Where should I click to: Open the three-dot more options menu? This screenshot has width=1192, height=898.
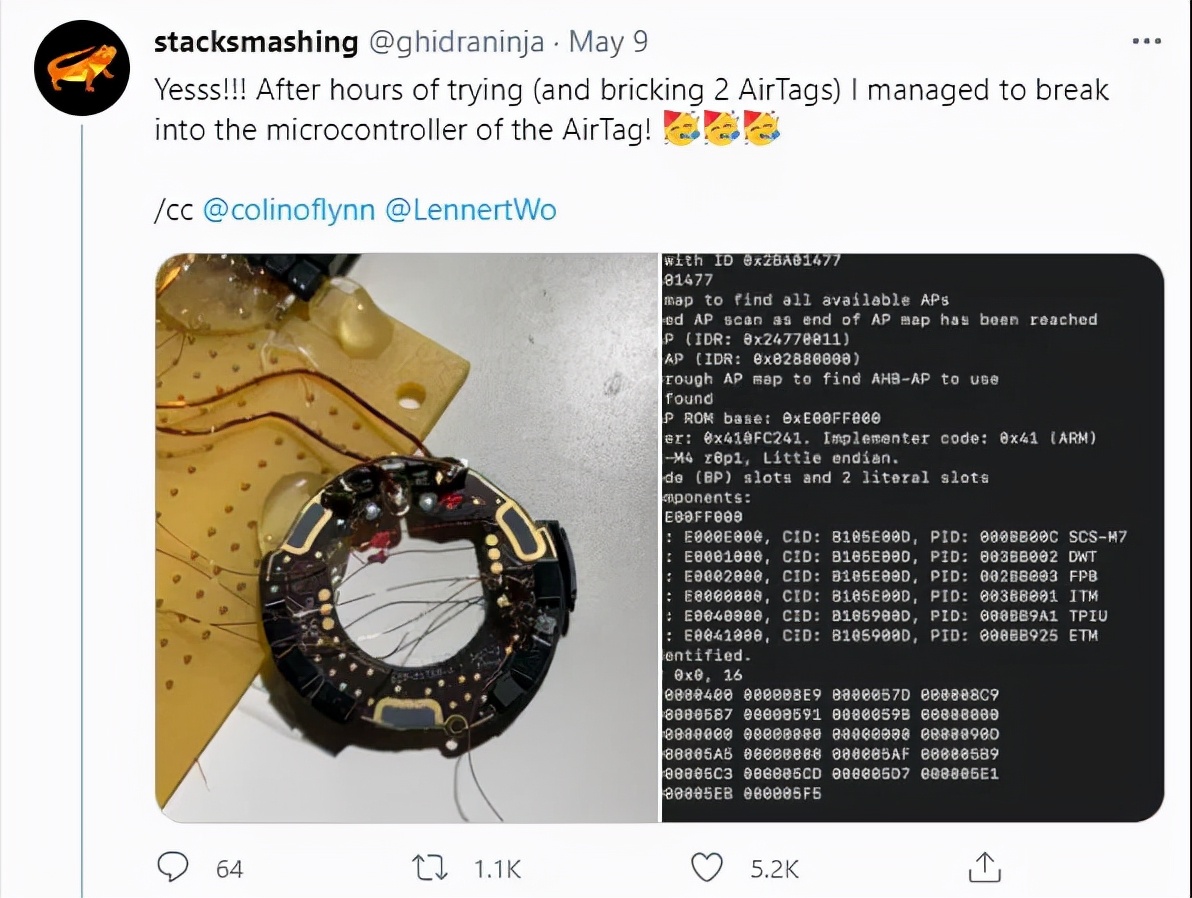(1146, 41)
